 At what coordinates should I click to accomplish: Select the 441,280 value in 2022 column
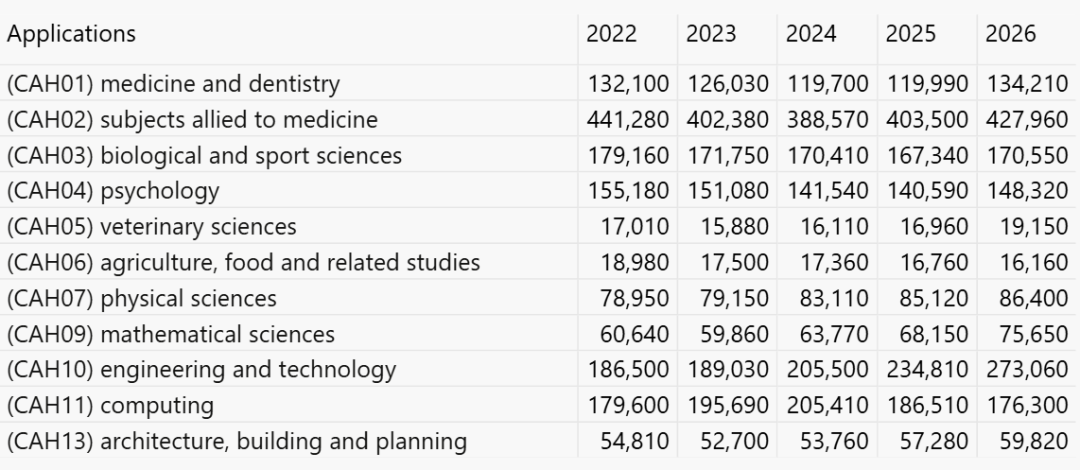tap(627, 120)
